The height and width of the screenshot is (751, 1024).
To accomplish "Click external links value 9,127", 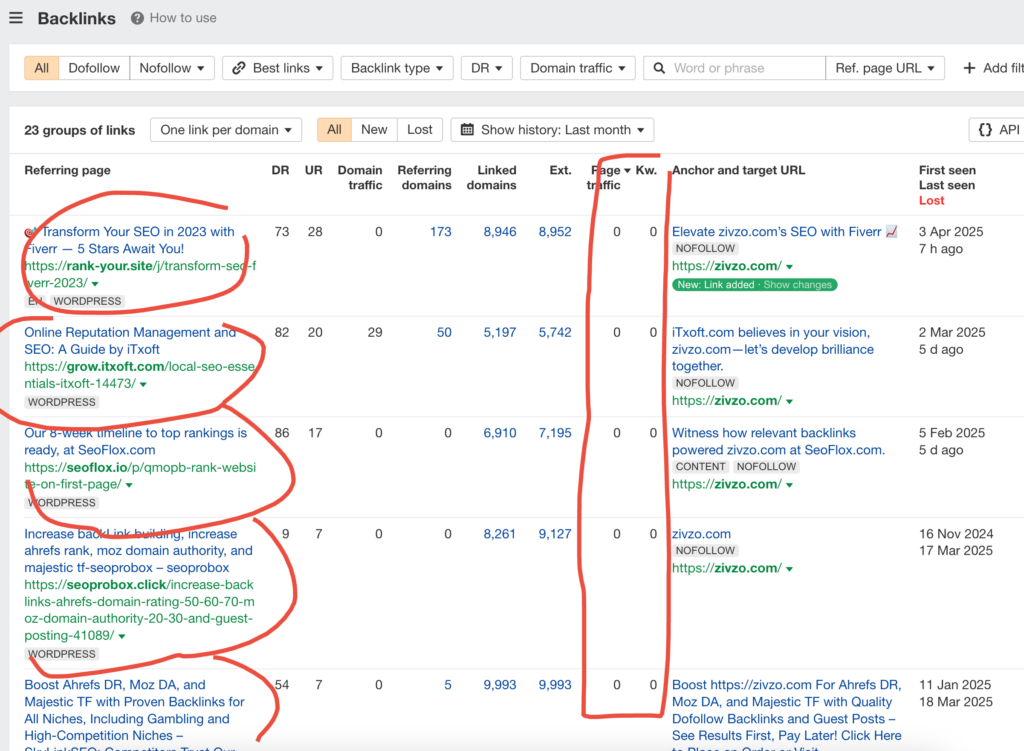I will [555, 534].
